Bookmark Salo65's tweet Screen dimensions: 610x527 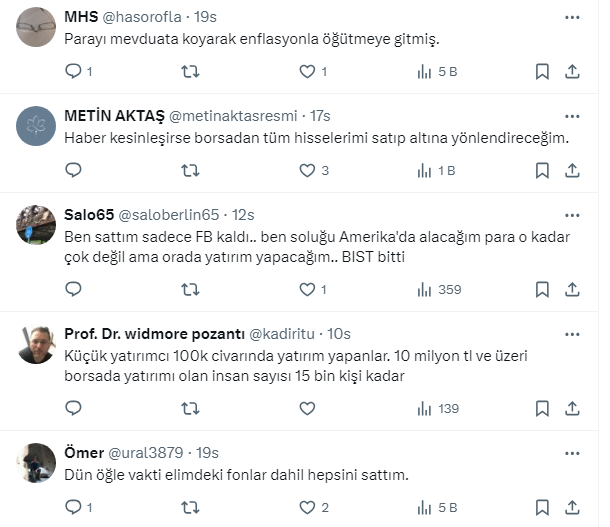541,289
